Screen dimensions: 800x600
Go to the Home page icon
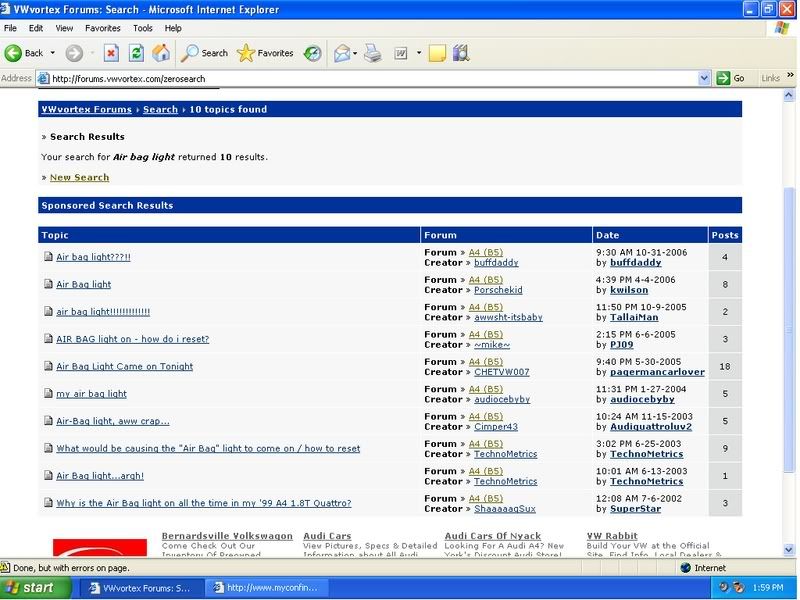pyautogui.click(x=159, y=53)
